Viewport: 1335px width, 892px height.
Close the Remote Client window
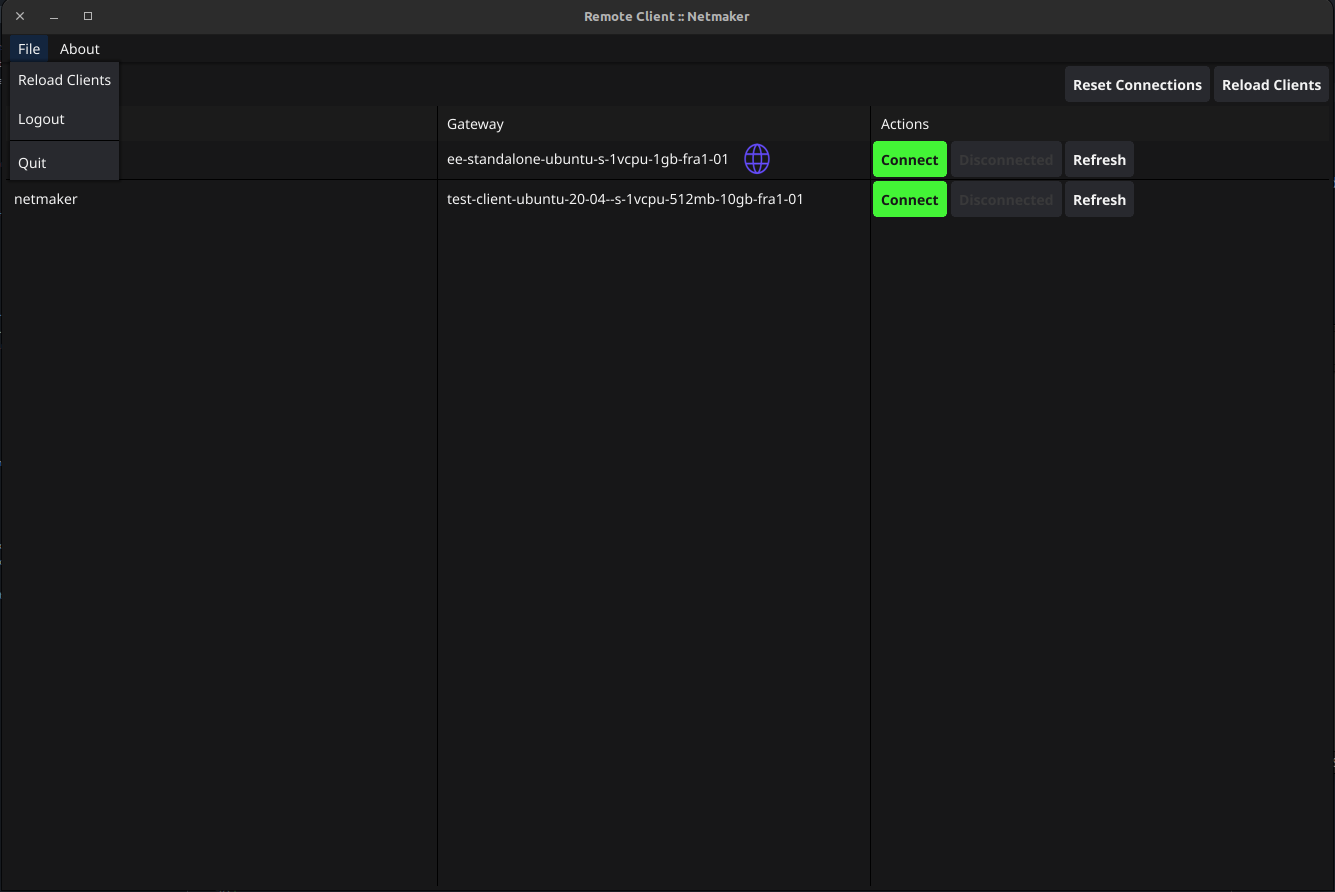click(x=20, y=16)
